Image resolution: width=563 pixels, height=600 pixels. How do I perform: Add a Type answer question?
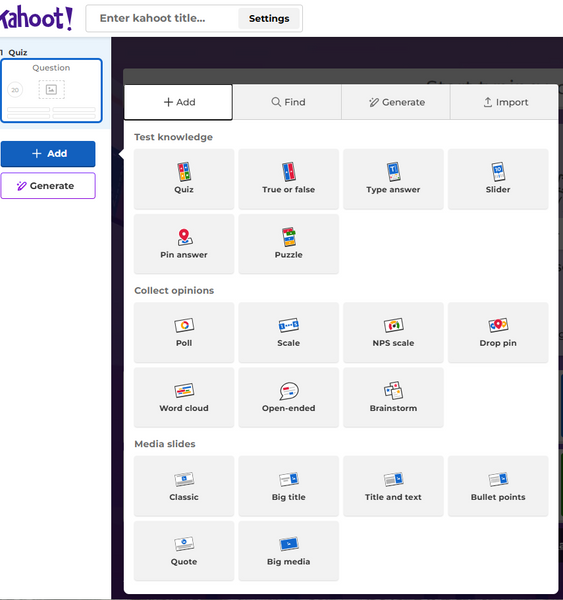[x=393, y=179]
